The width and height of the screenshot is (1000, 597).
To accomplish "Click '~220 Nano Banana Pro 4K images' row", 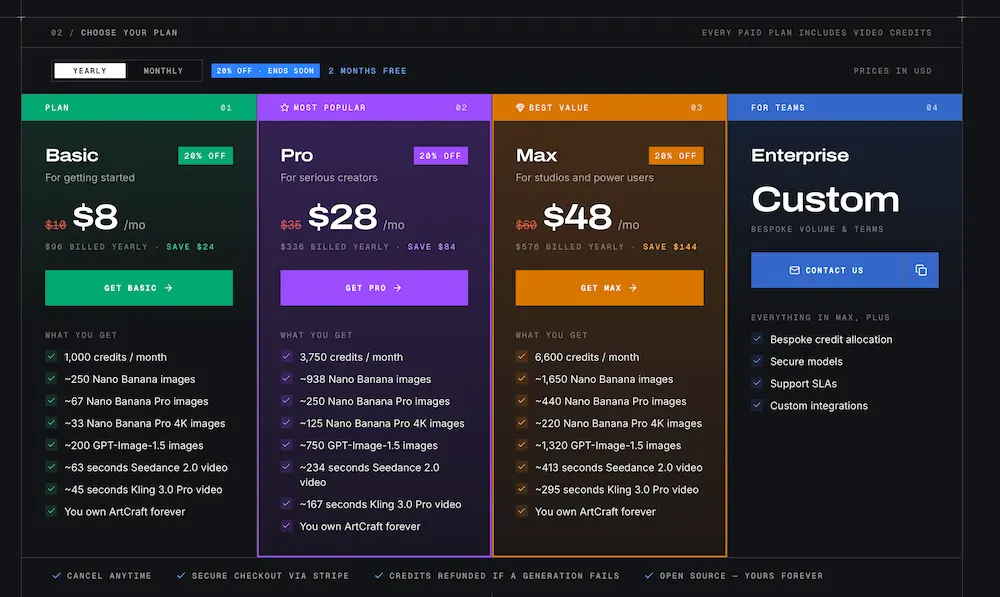I will [609, 424].
